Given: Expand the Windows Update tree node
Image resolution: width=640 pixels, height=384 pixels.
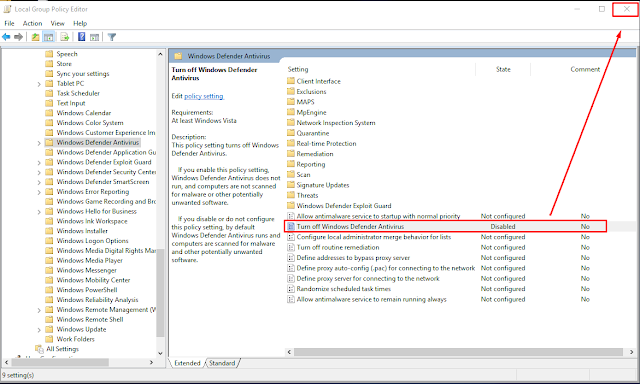Looking at the screenshot, I should click(x=39, y=330).
